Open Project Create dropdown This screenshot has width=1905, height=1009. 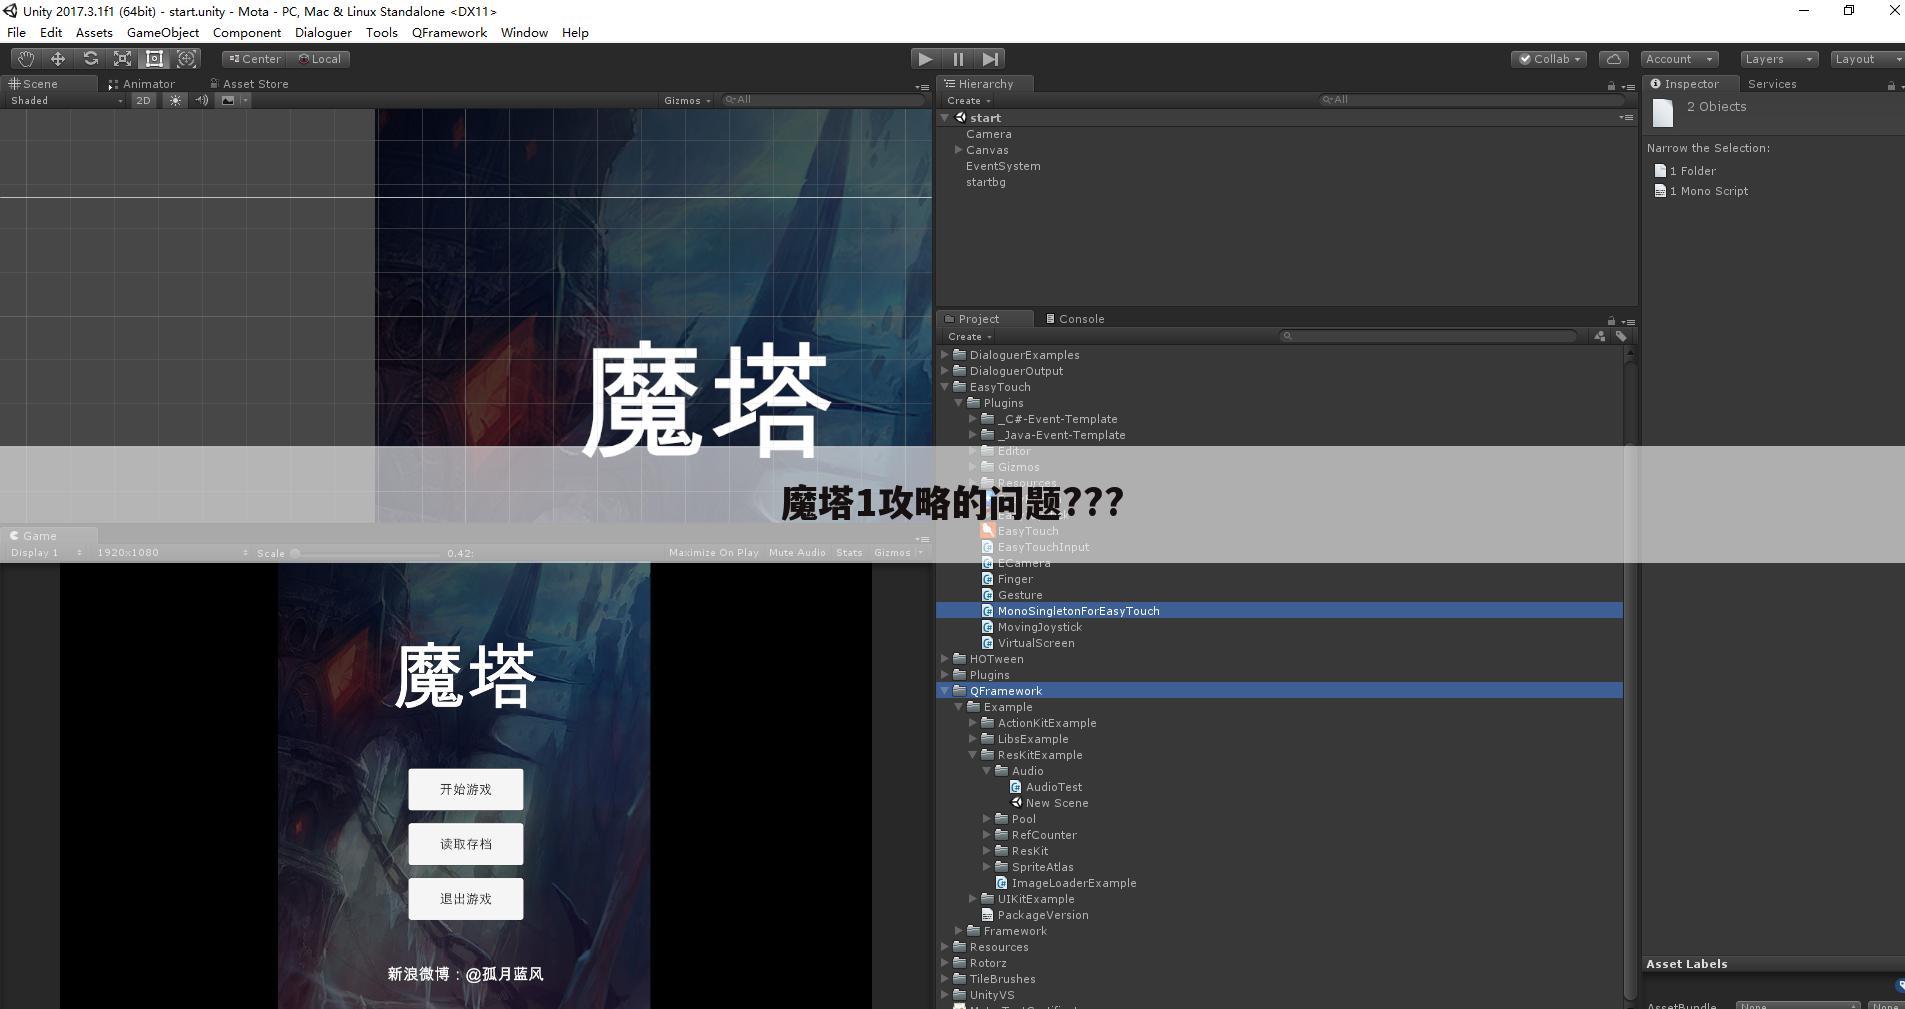coord(969,337)
